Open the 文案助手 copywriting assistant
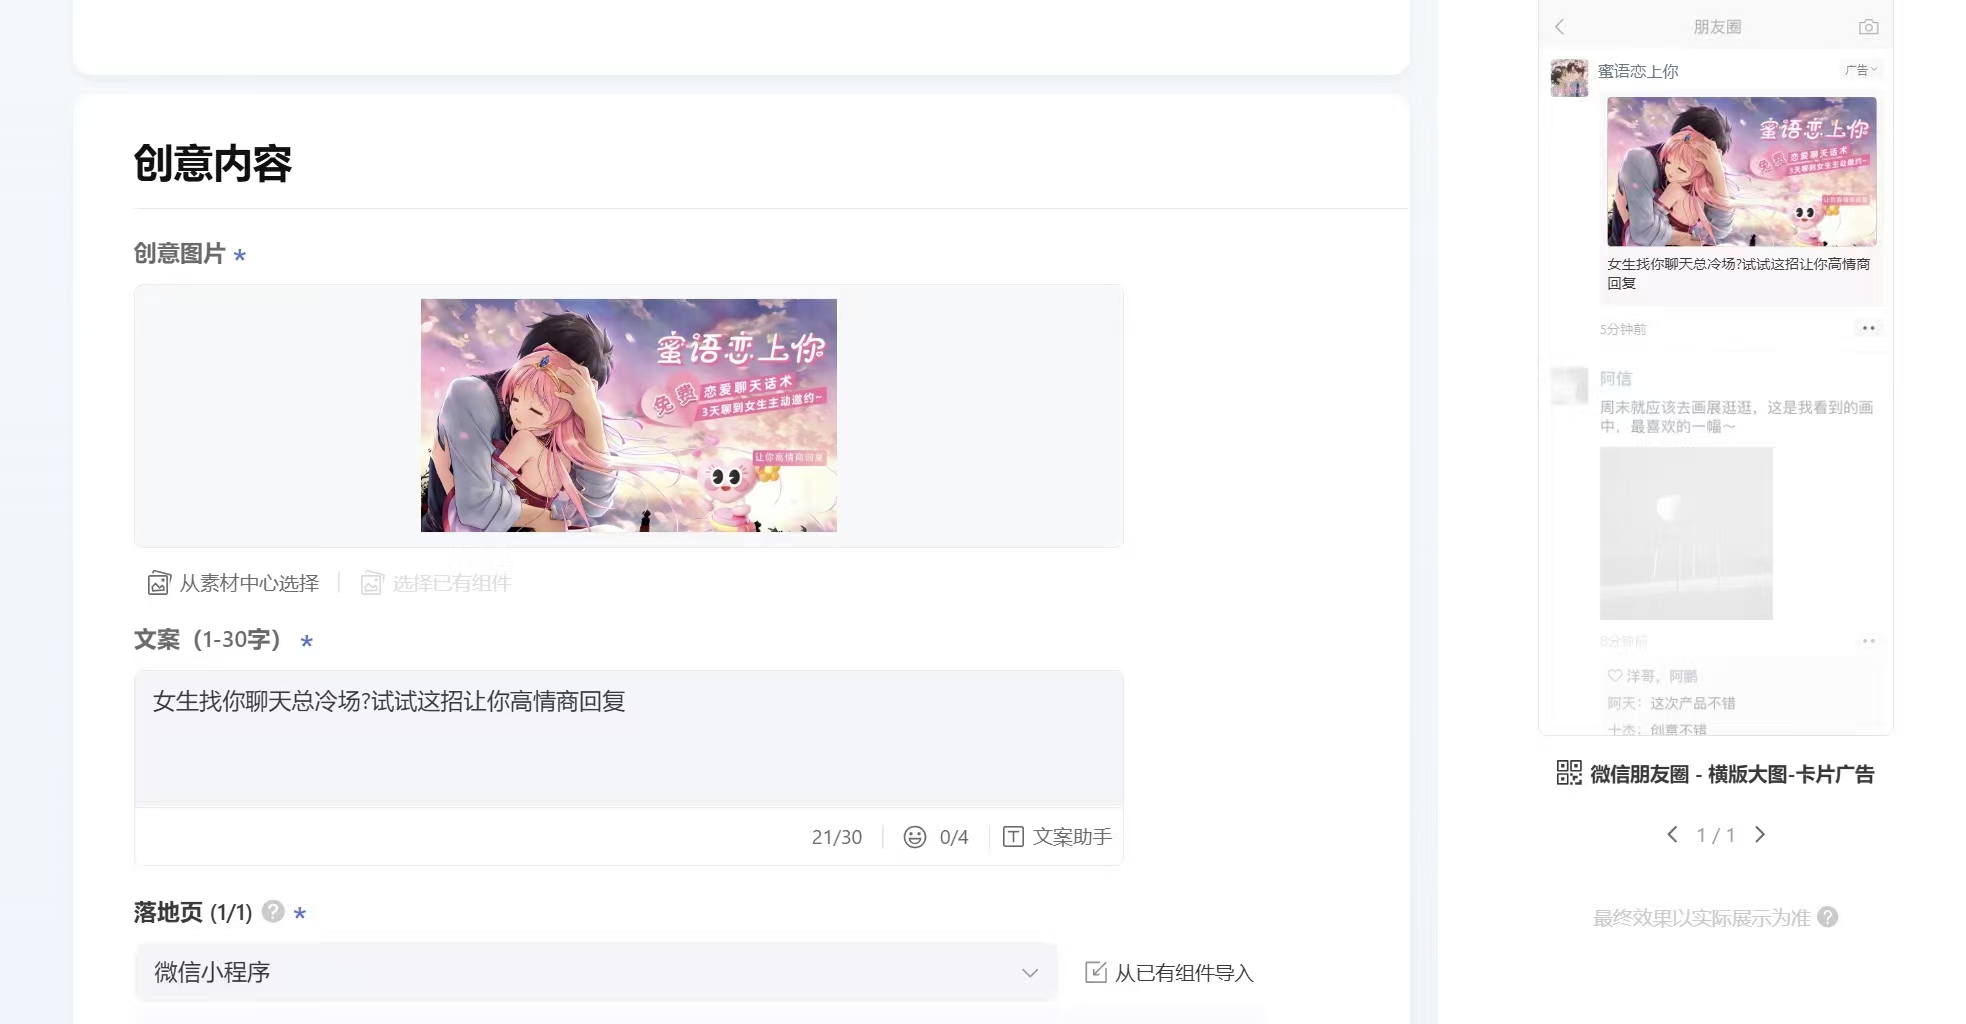Viewport: 1966px width, 1024px height. [1057, 837]
